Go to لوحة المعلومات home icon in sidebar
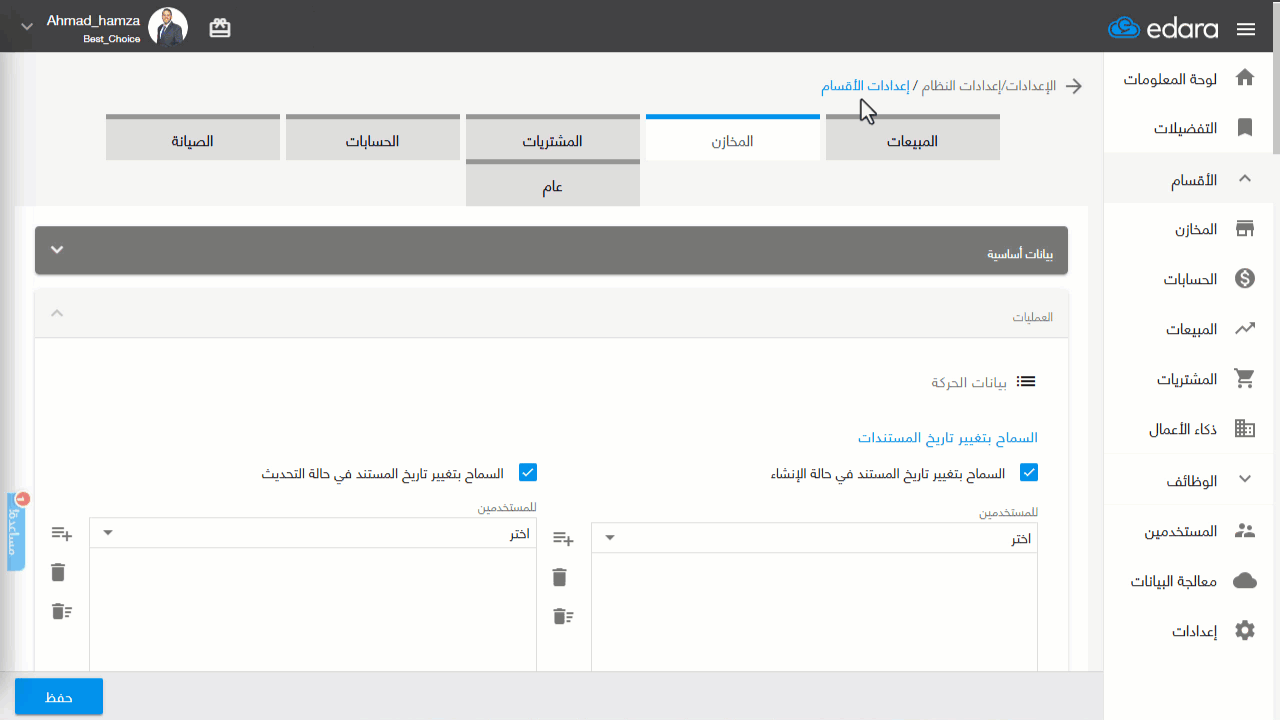 (x=1245, y=78)
